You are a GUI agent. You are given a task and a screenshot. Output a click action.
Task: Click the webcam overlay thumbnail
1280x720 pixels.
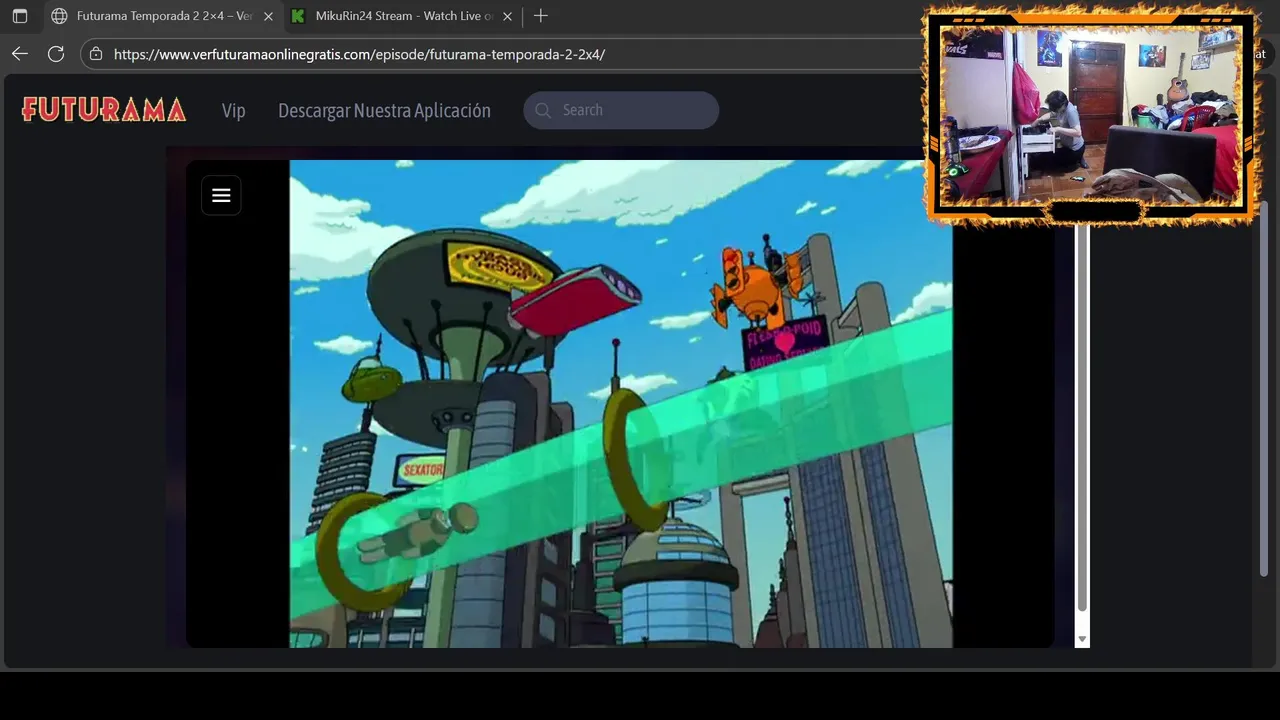[x=1091, y=116]
